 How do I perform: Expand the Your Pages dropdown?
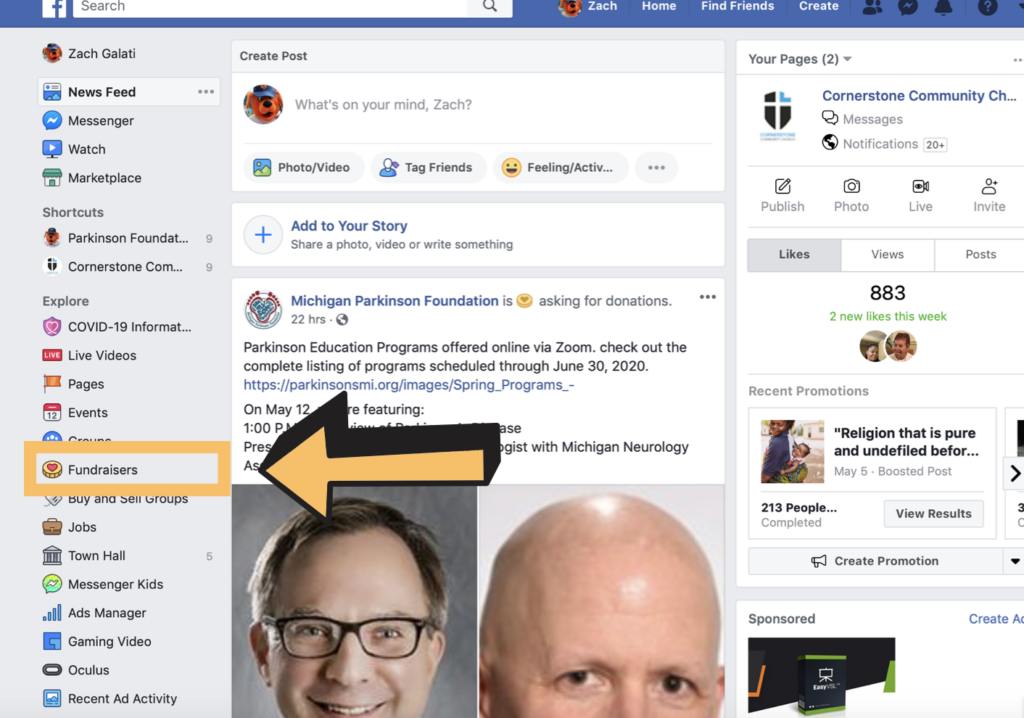847,59
